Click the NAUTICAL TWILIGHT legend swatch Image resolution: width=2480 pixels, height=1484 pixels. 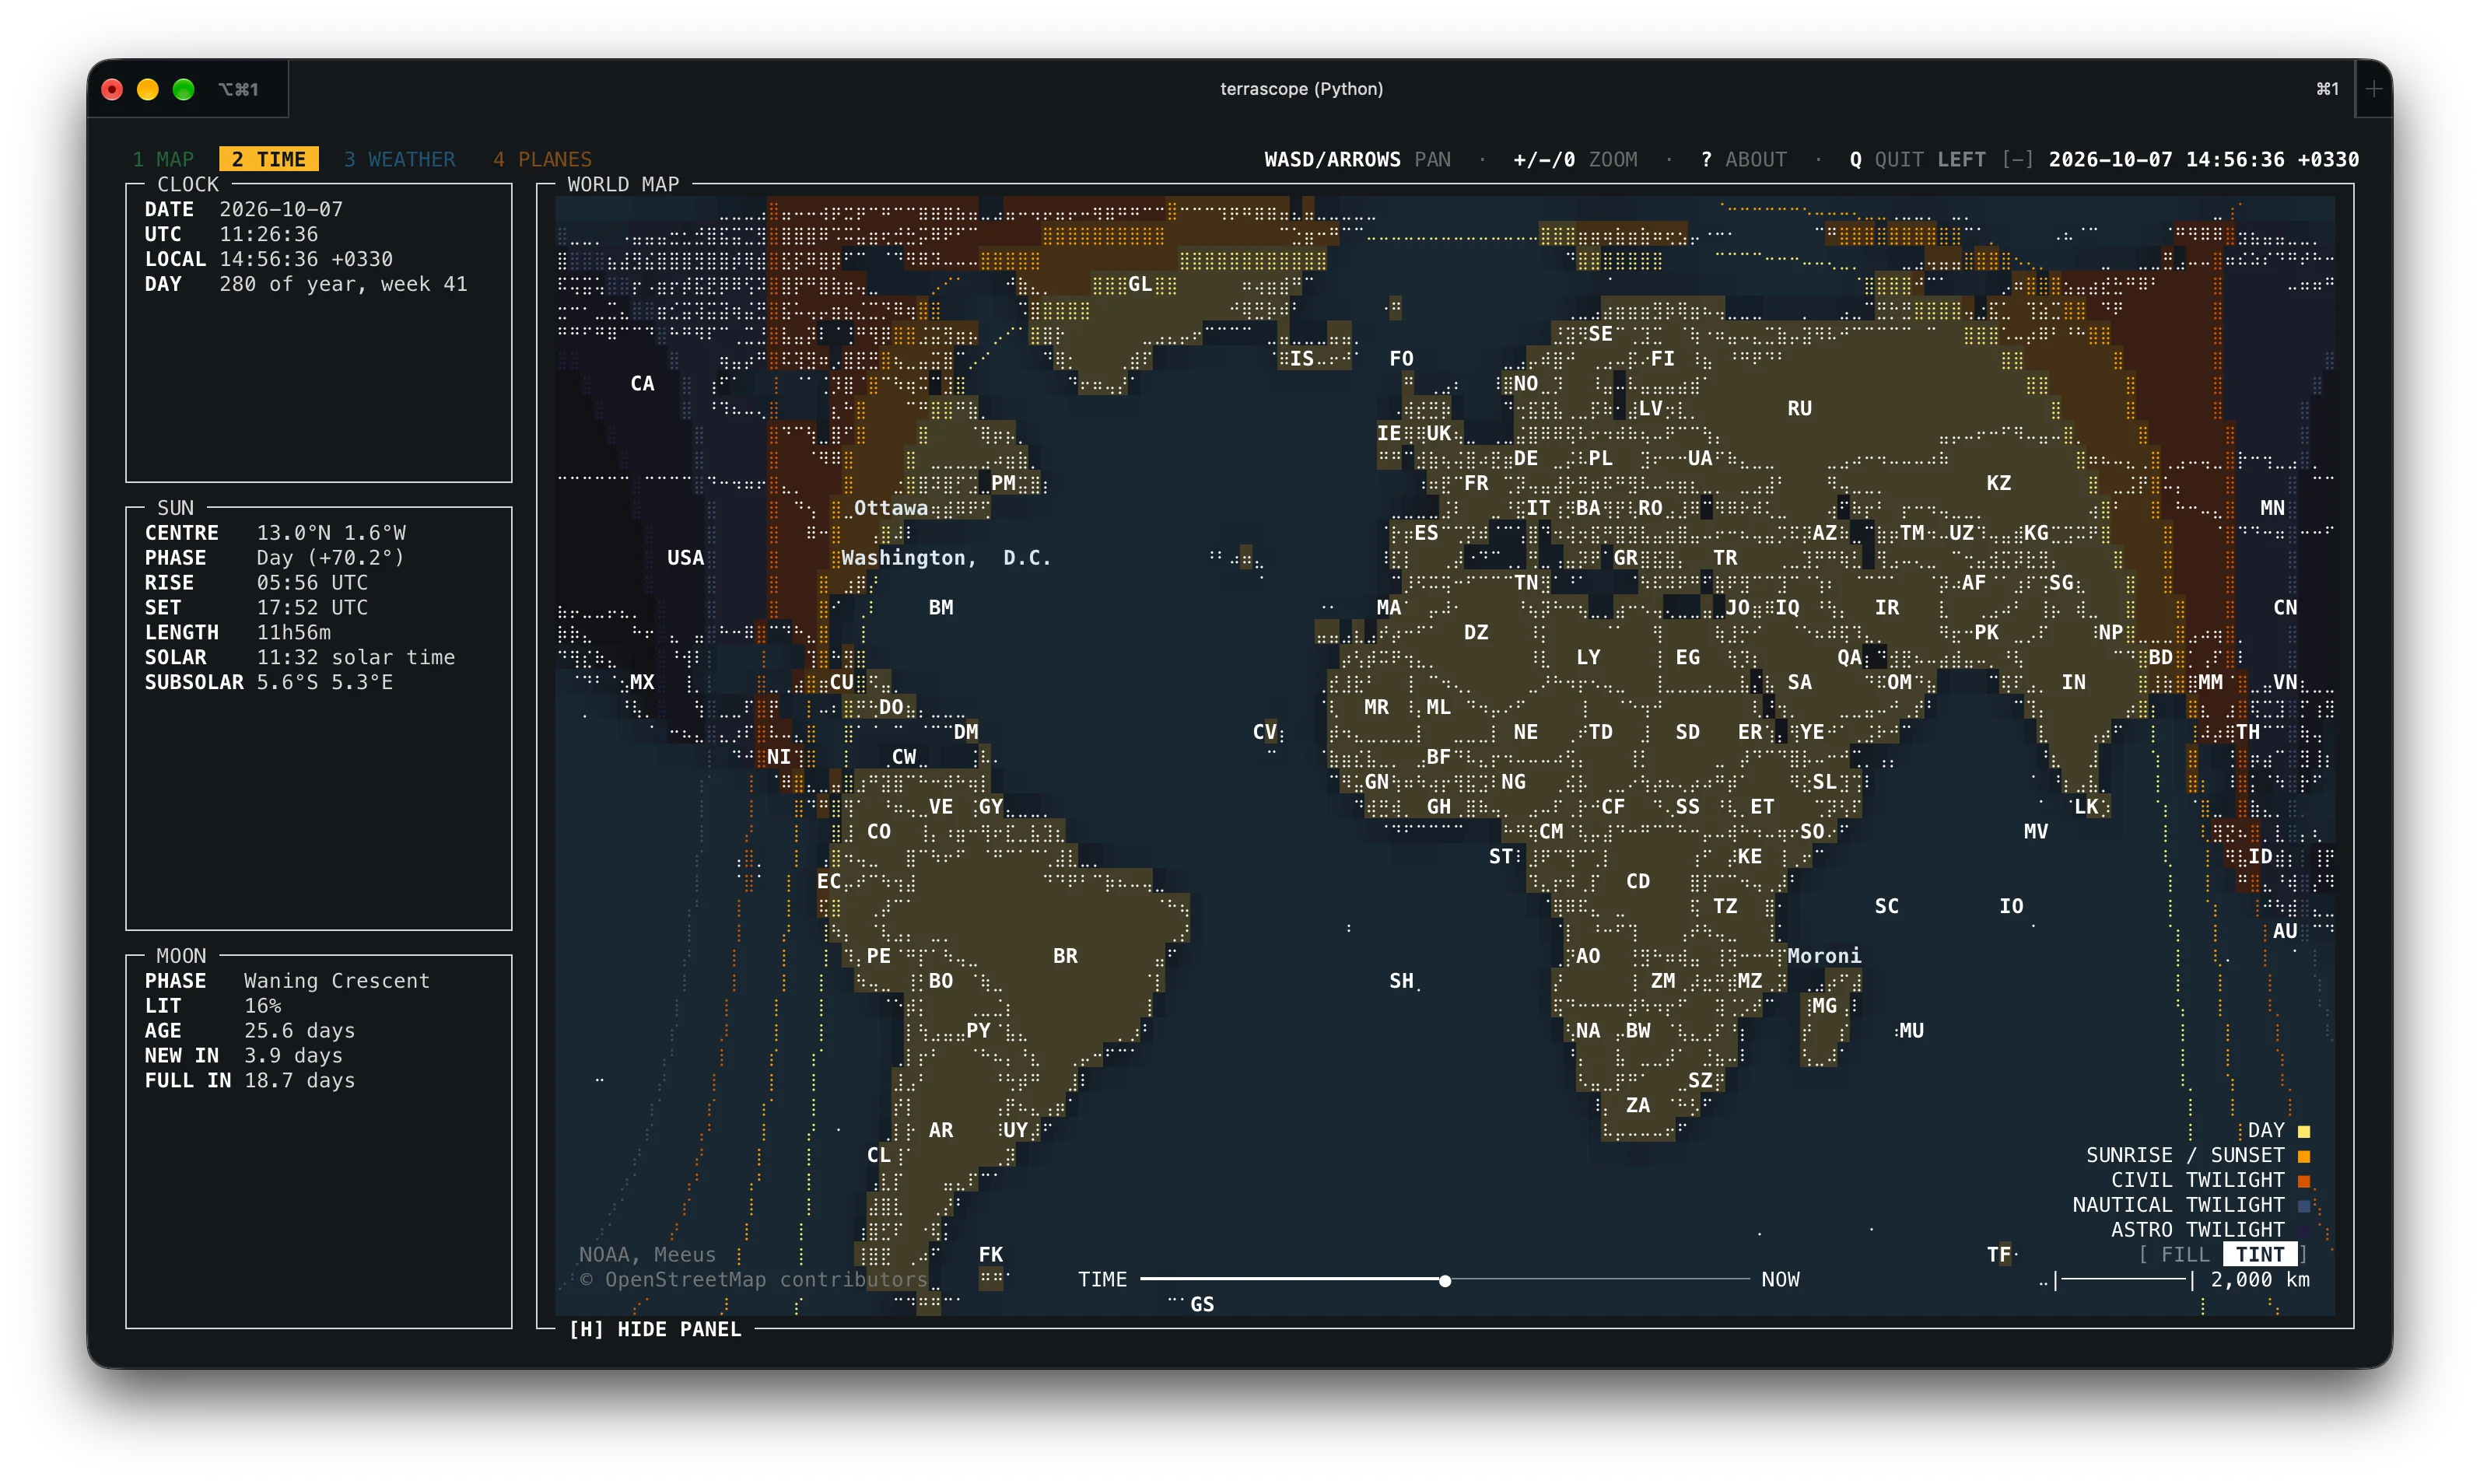pos(2304,1206)
